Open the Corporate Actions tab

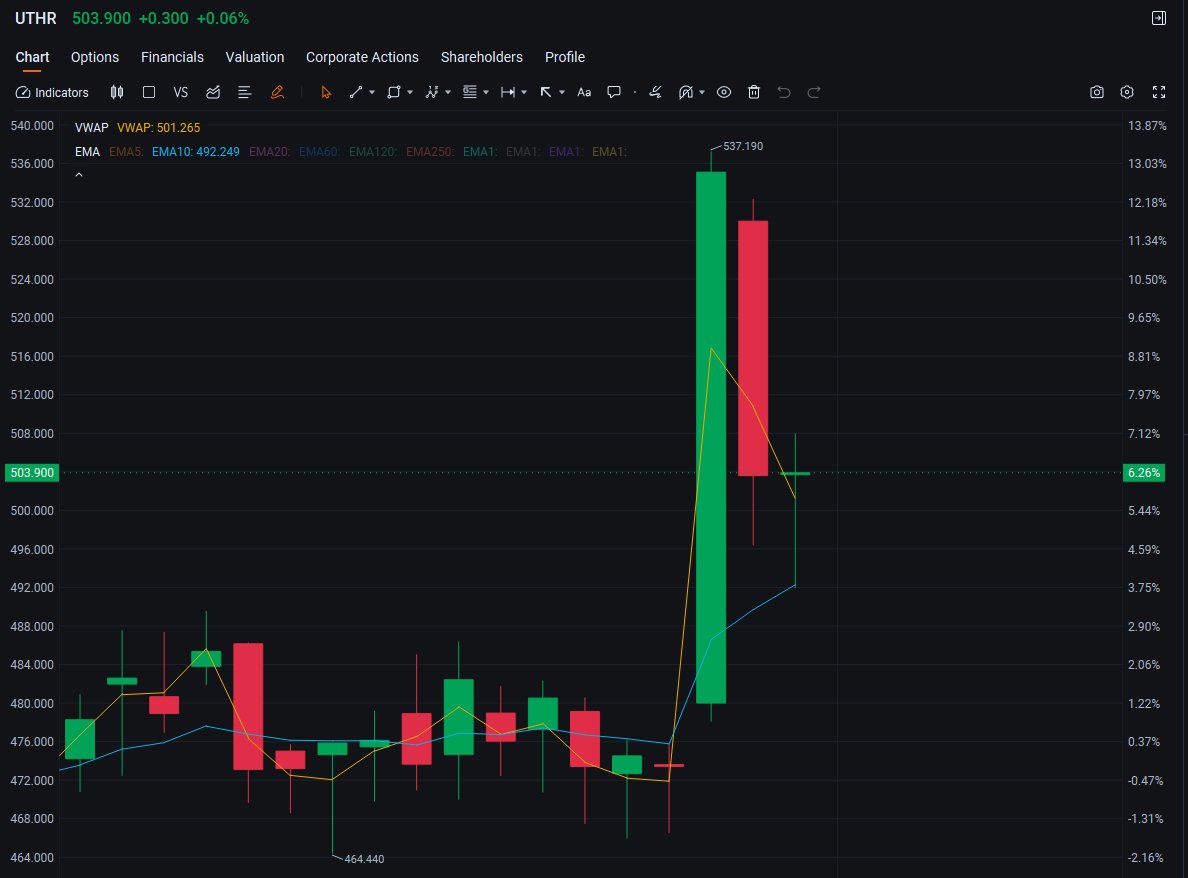[x=362, y=58]
